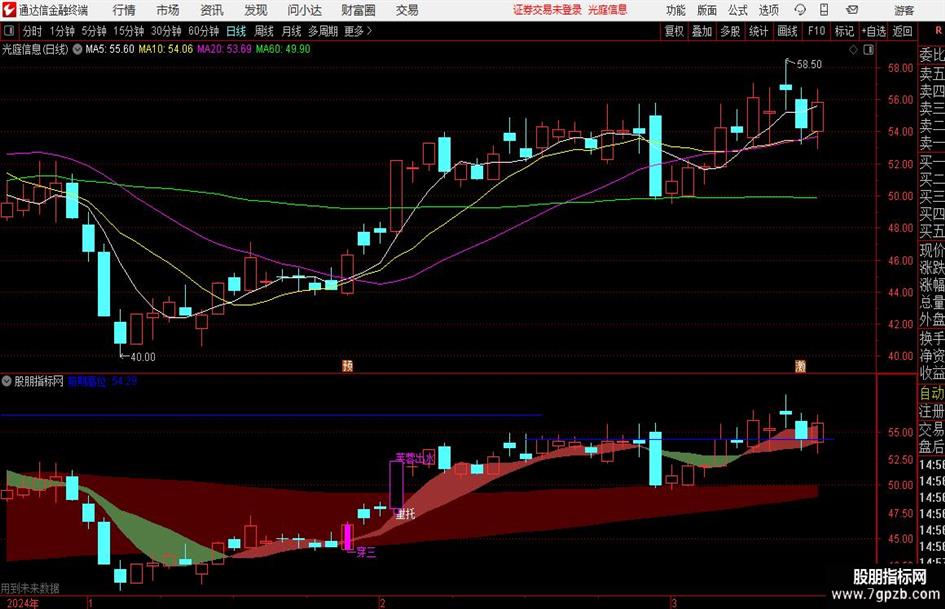
Task: Click the 芙蓉出水 signal label
Action: (x=415, y=458)
